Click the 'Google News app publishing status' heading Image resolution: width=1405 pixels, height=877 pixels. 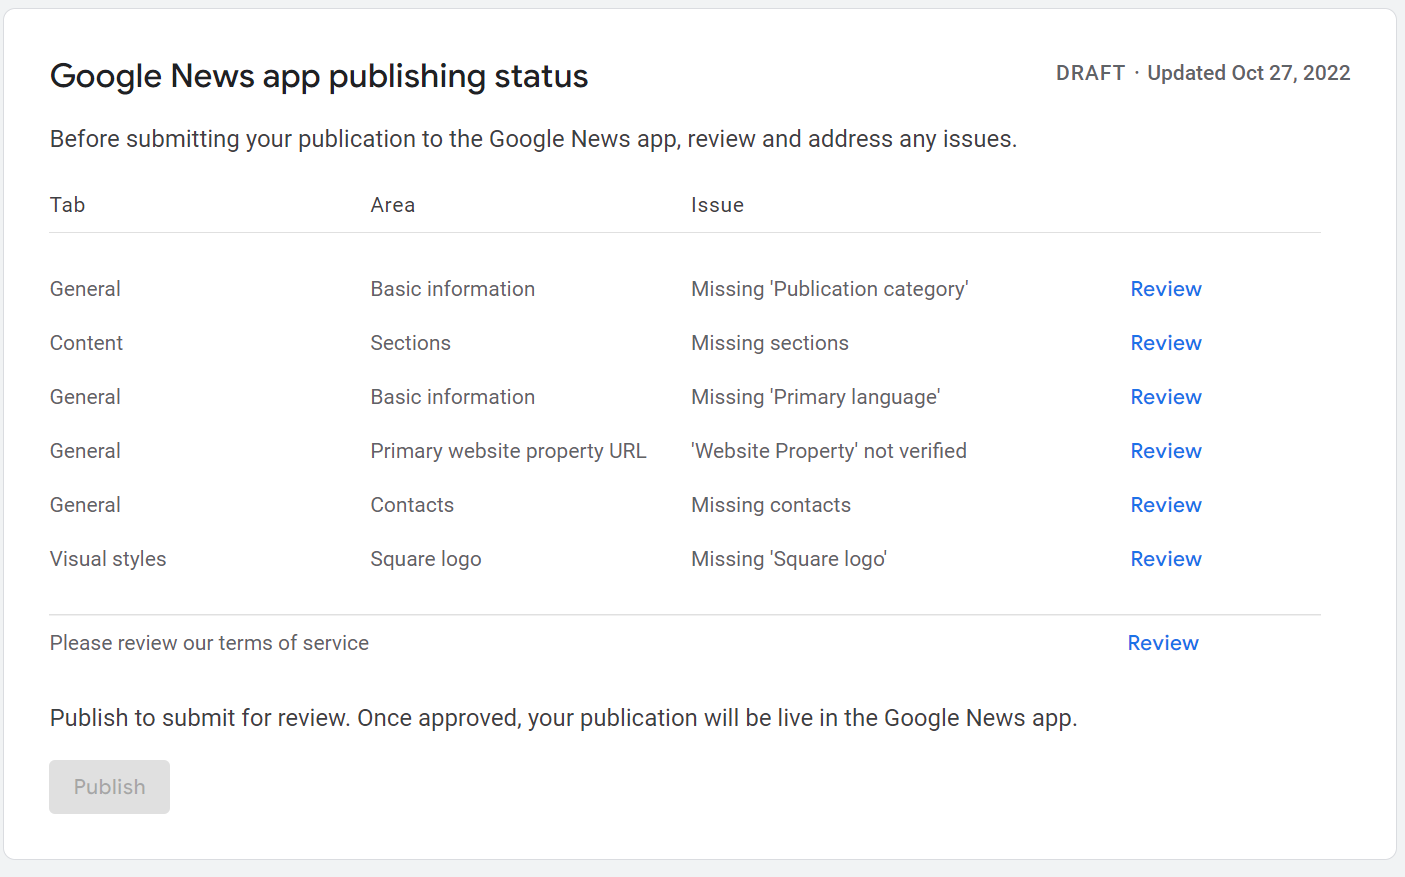pyautogui.click(x=319, y=76)
